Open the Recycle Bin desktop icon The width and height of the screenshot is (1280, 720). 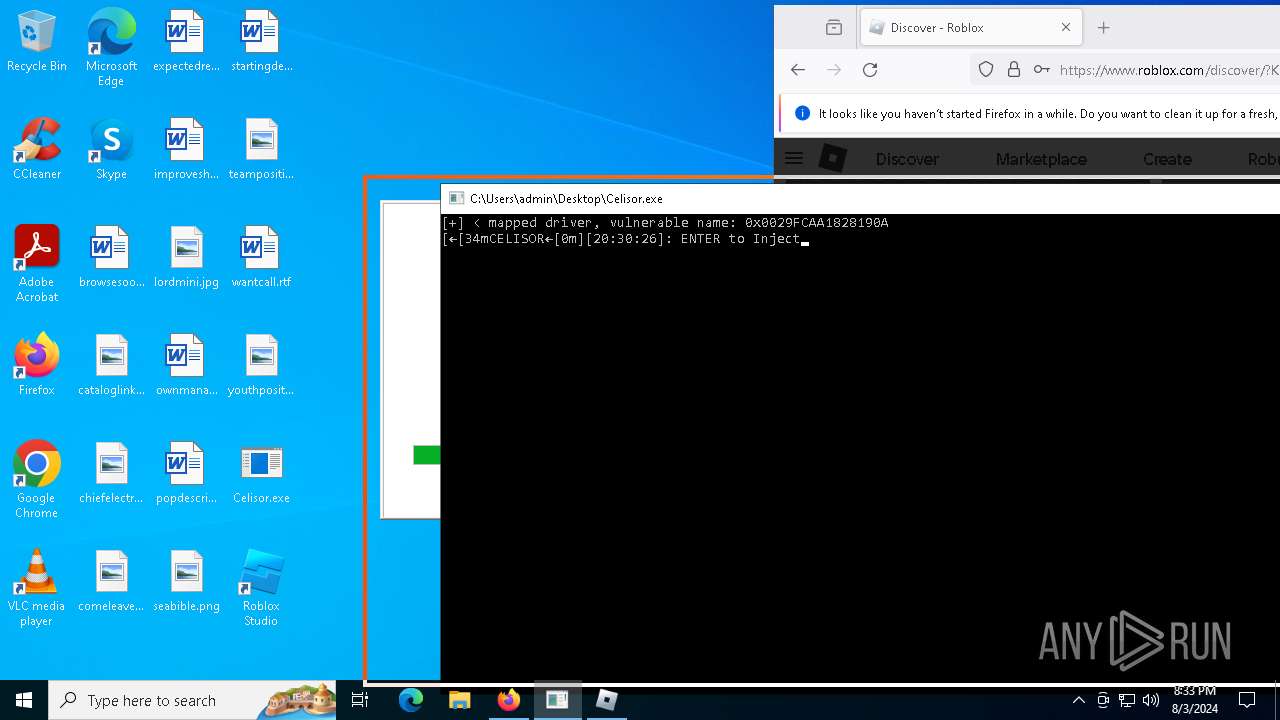click(x=37, y=42)
